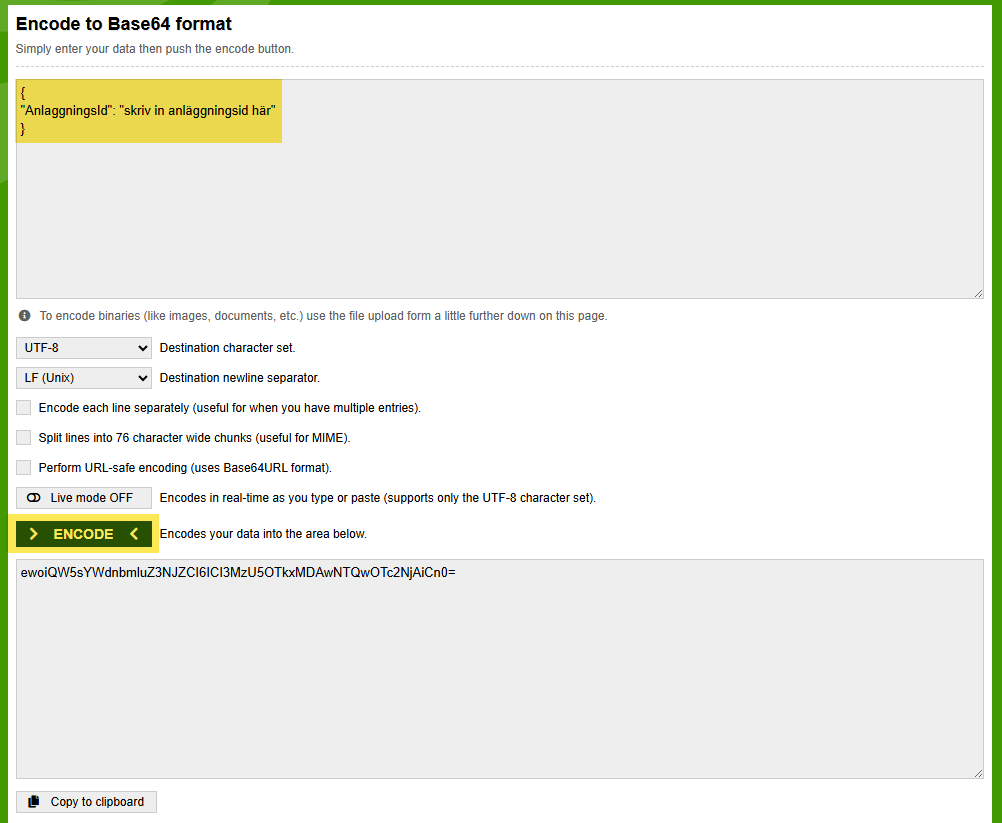Click the switch icon inside Live mode OFF
The height and width of the screenshot is (823, 1002).
34,498
